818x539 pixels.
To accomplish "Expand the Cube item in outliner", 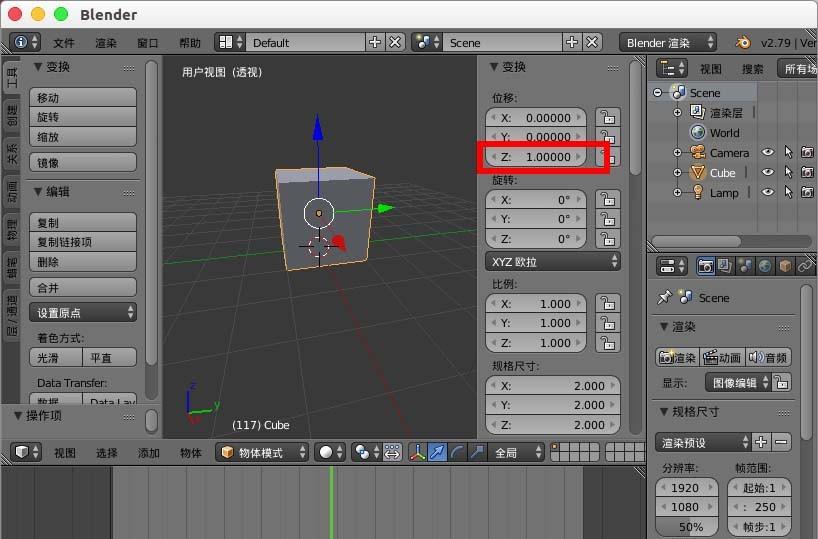I will [677, 172].
